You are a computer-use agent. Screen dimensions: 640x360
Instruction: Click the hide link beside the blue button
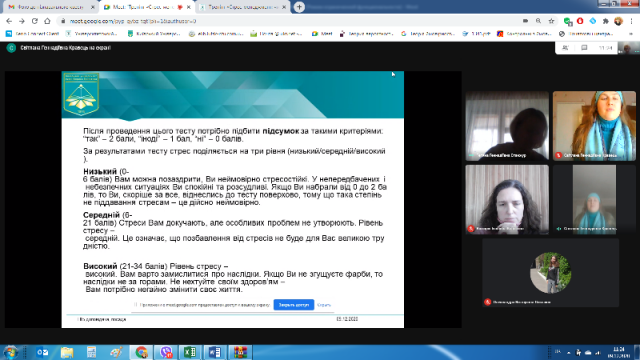[324, 305]
